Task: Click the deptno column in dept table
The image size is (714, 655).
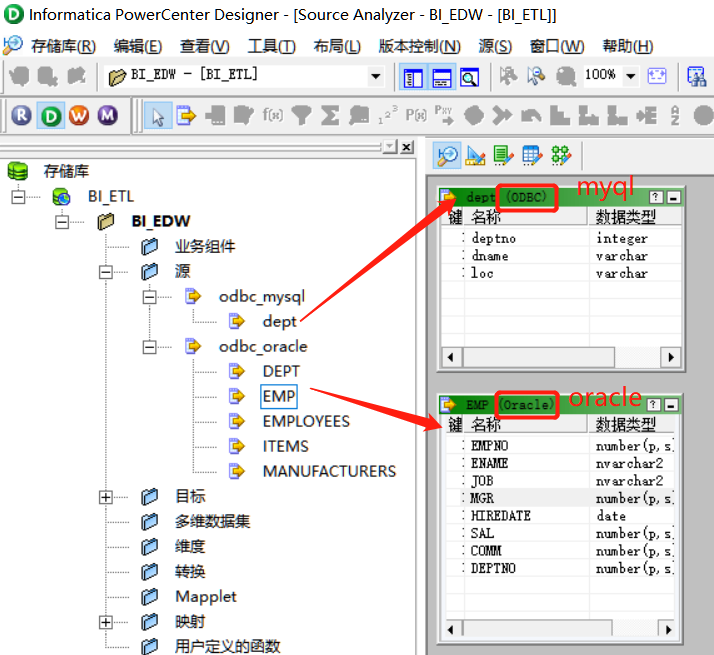Action: point(494,238)
